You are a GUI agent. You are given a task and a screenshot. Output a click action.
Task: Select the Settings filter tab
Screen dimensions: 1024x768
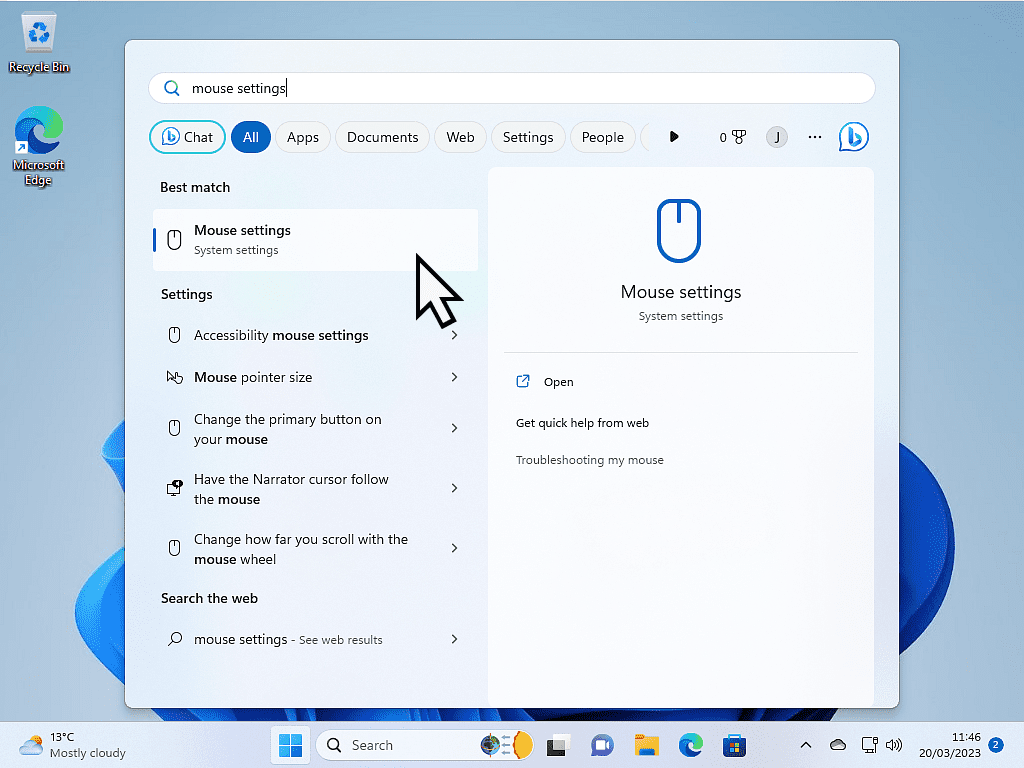tap(528, 137)
